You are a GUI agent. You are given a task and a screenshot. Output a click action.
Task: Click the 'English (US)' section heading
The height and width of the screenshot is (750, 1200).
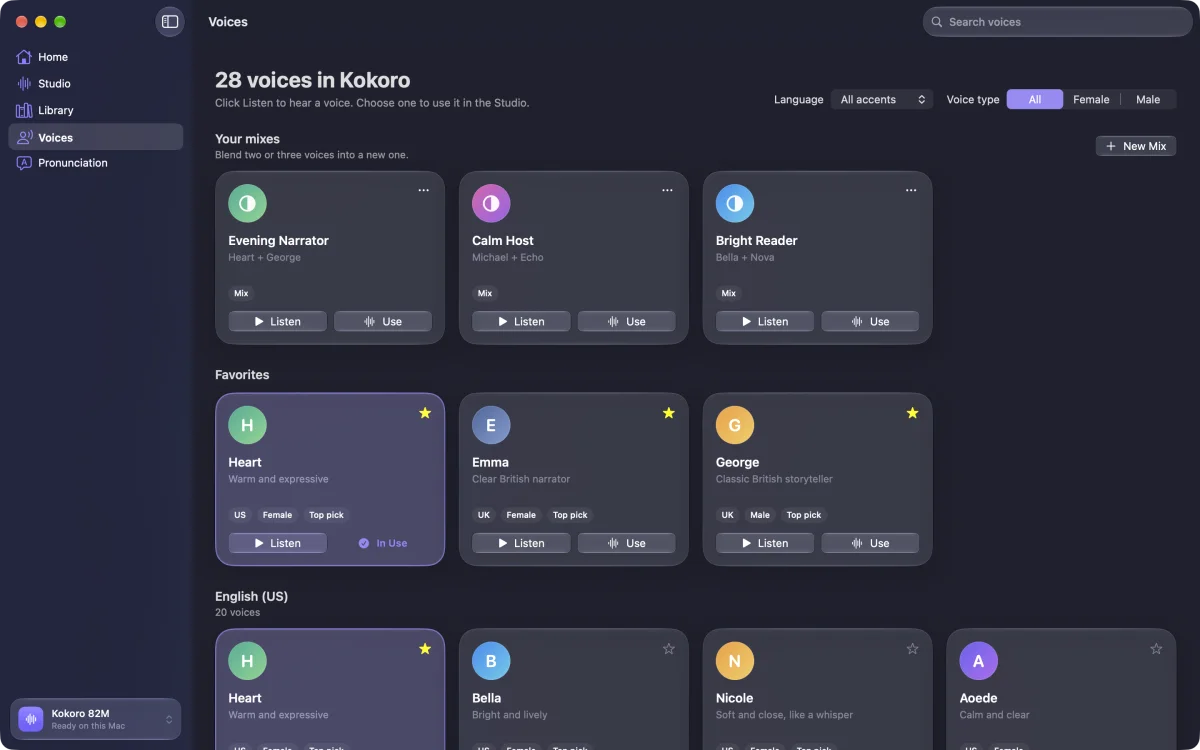pyautogui.click(x=251, y=596)
